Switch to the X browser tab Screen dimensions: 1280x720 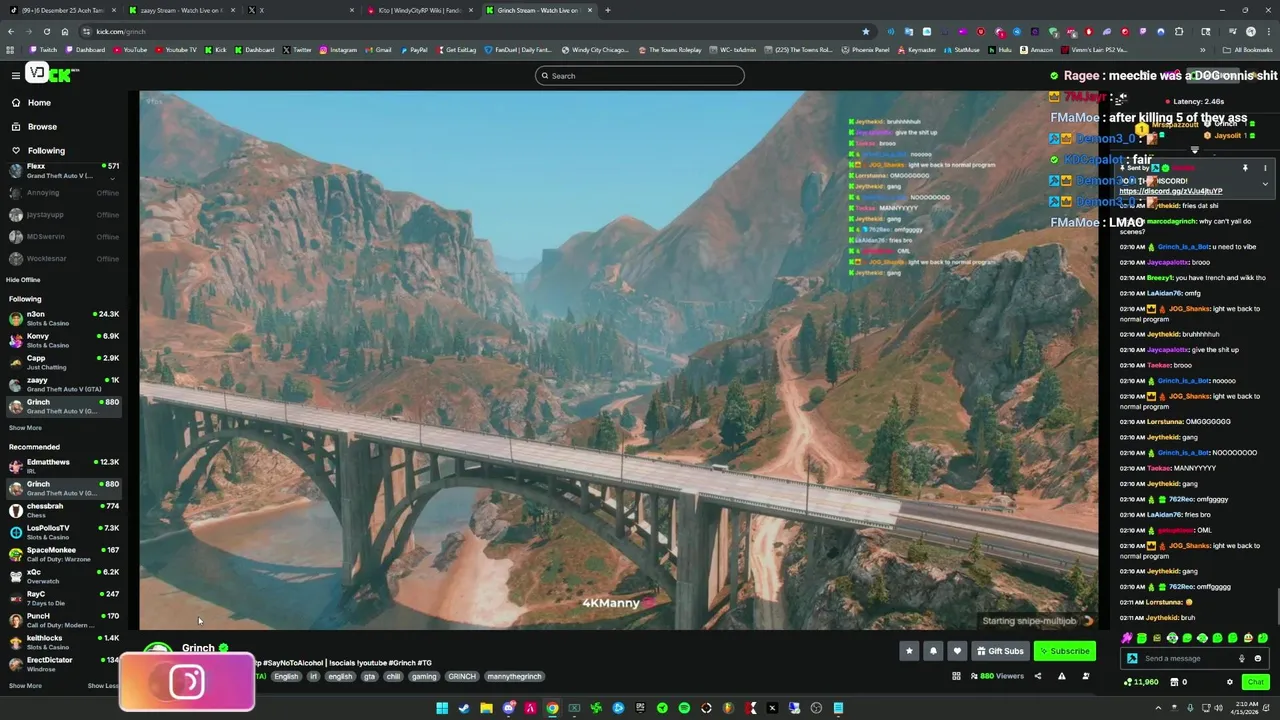click(300, 10)
